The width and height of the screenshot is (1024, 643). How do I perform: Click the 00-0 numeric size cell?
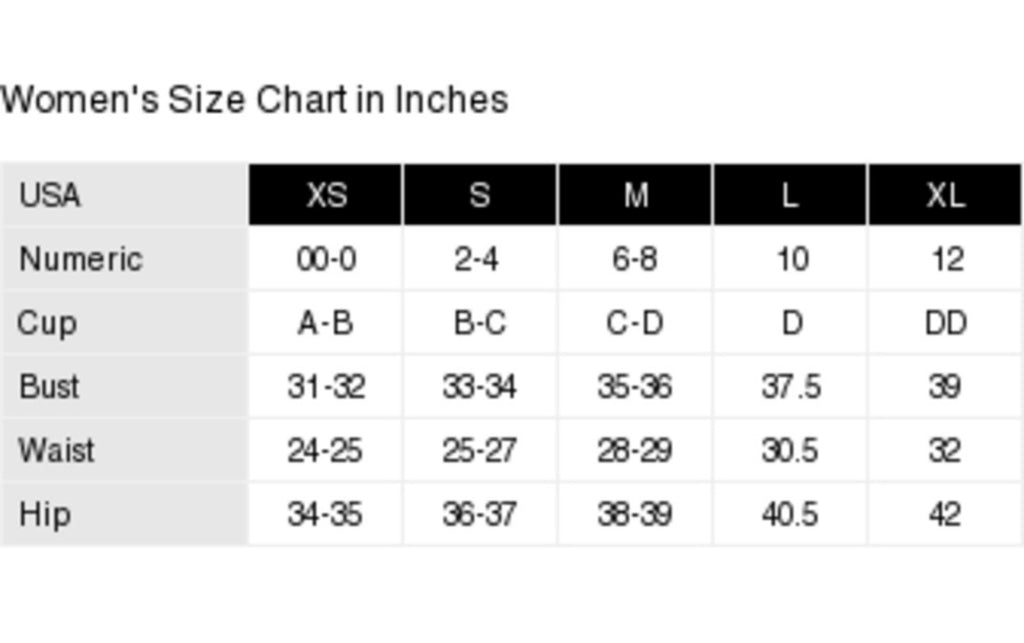pyautogui.click(x=325, y=259)
